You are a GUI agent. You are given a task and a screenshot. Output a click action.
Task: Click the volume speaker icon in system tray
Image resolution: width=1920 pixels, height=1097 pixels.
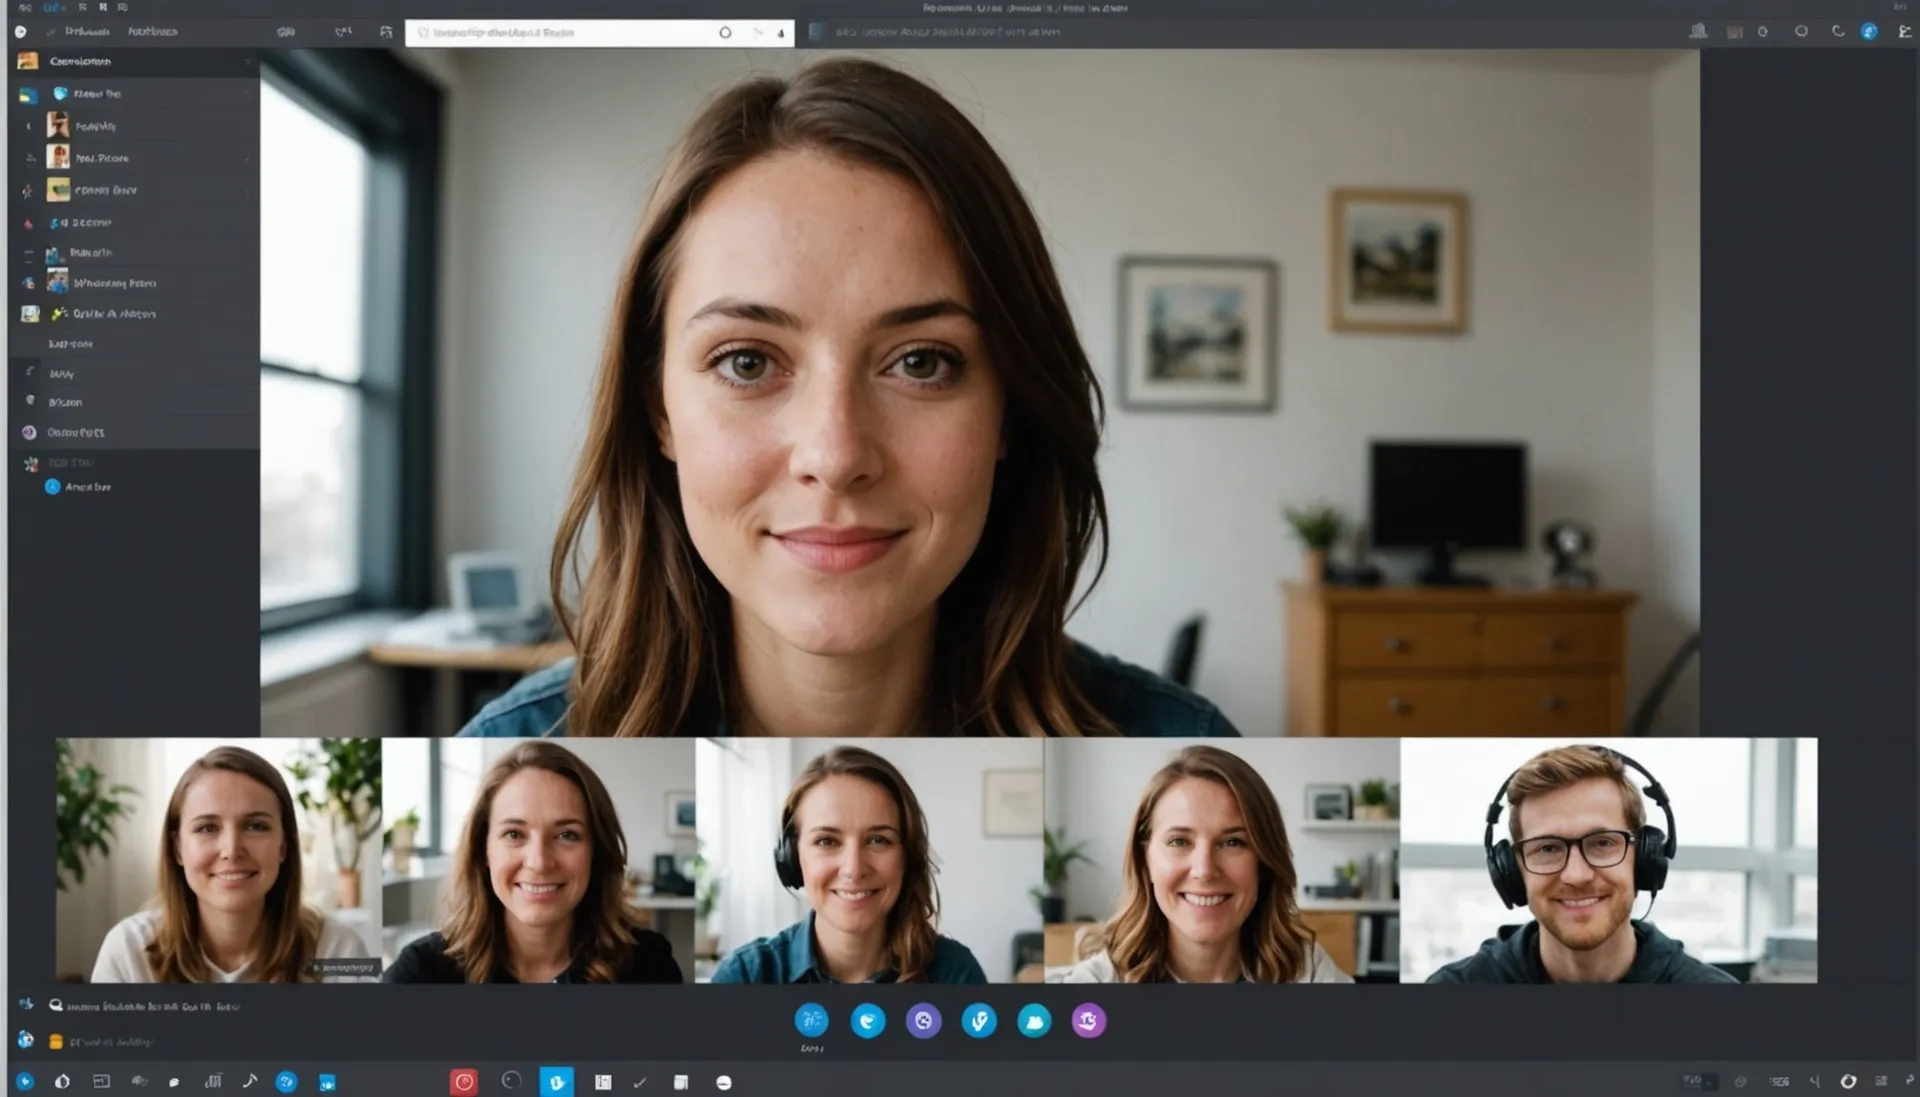(x=1814, y=1082)
